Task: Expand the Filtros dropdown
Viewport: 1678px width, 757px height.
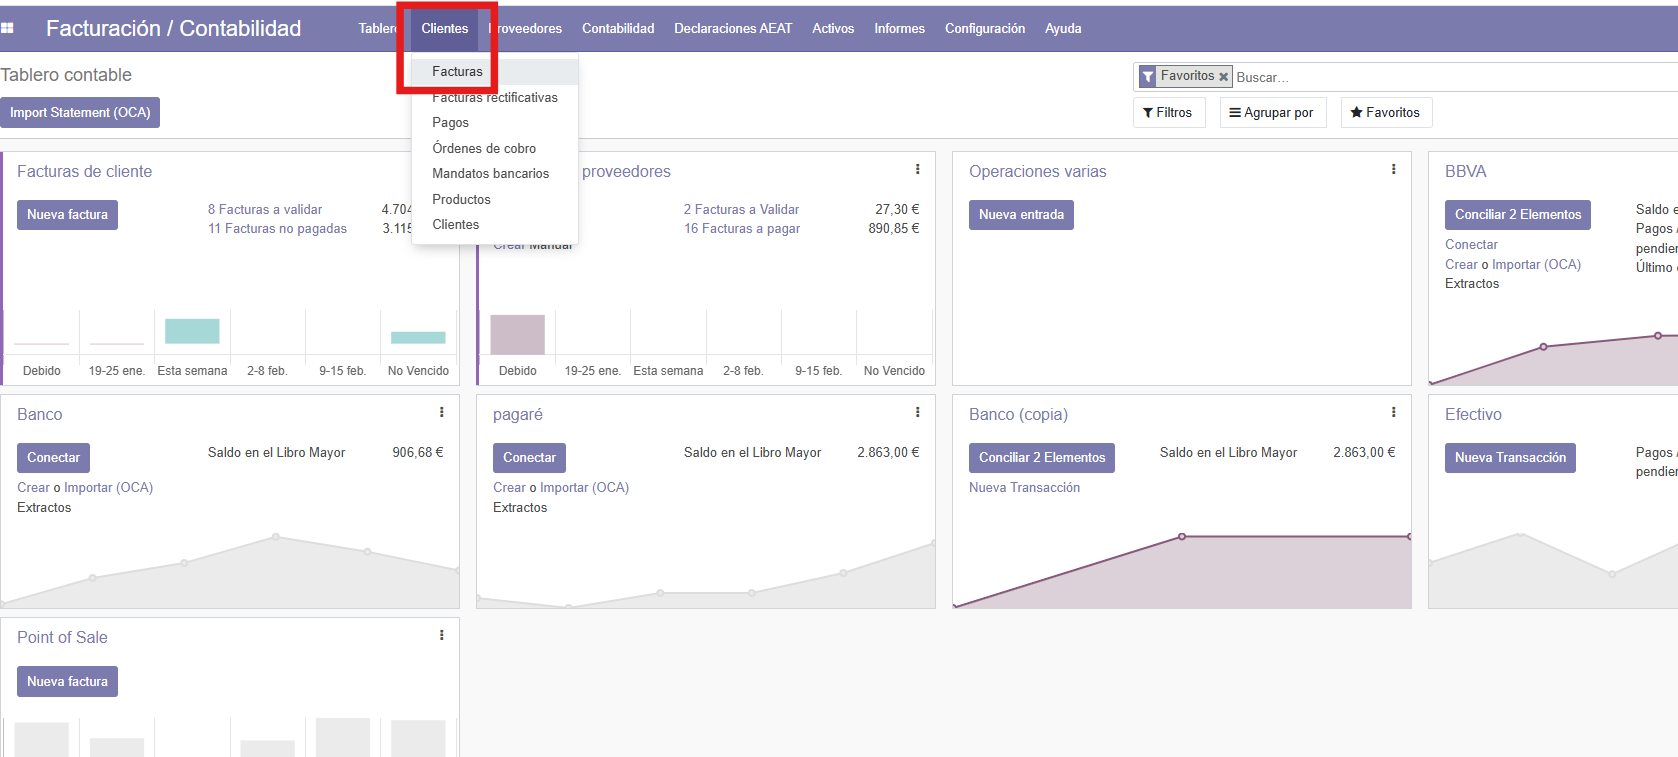Action: (x=1168, y=113)
